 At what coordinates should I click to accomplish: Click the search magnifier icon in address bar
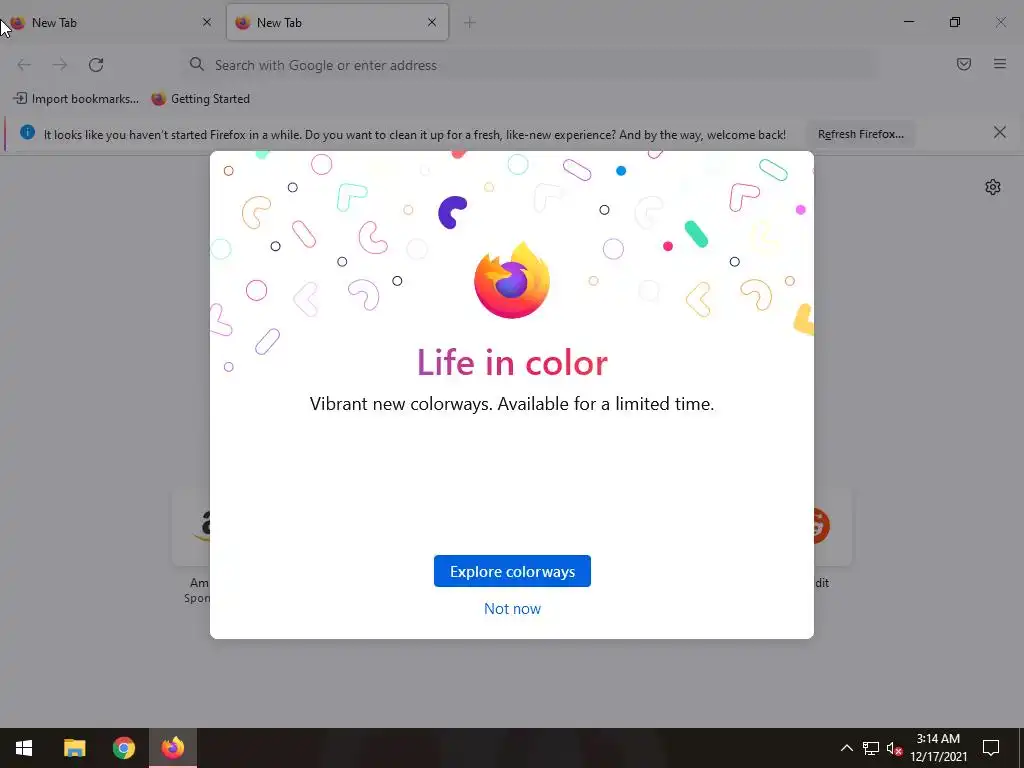(x=197, y=64)
